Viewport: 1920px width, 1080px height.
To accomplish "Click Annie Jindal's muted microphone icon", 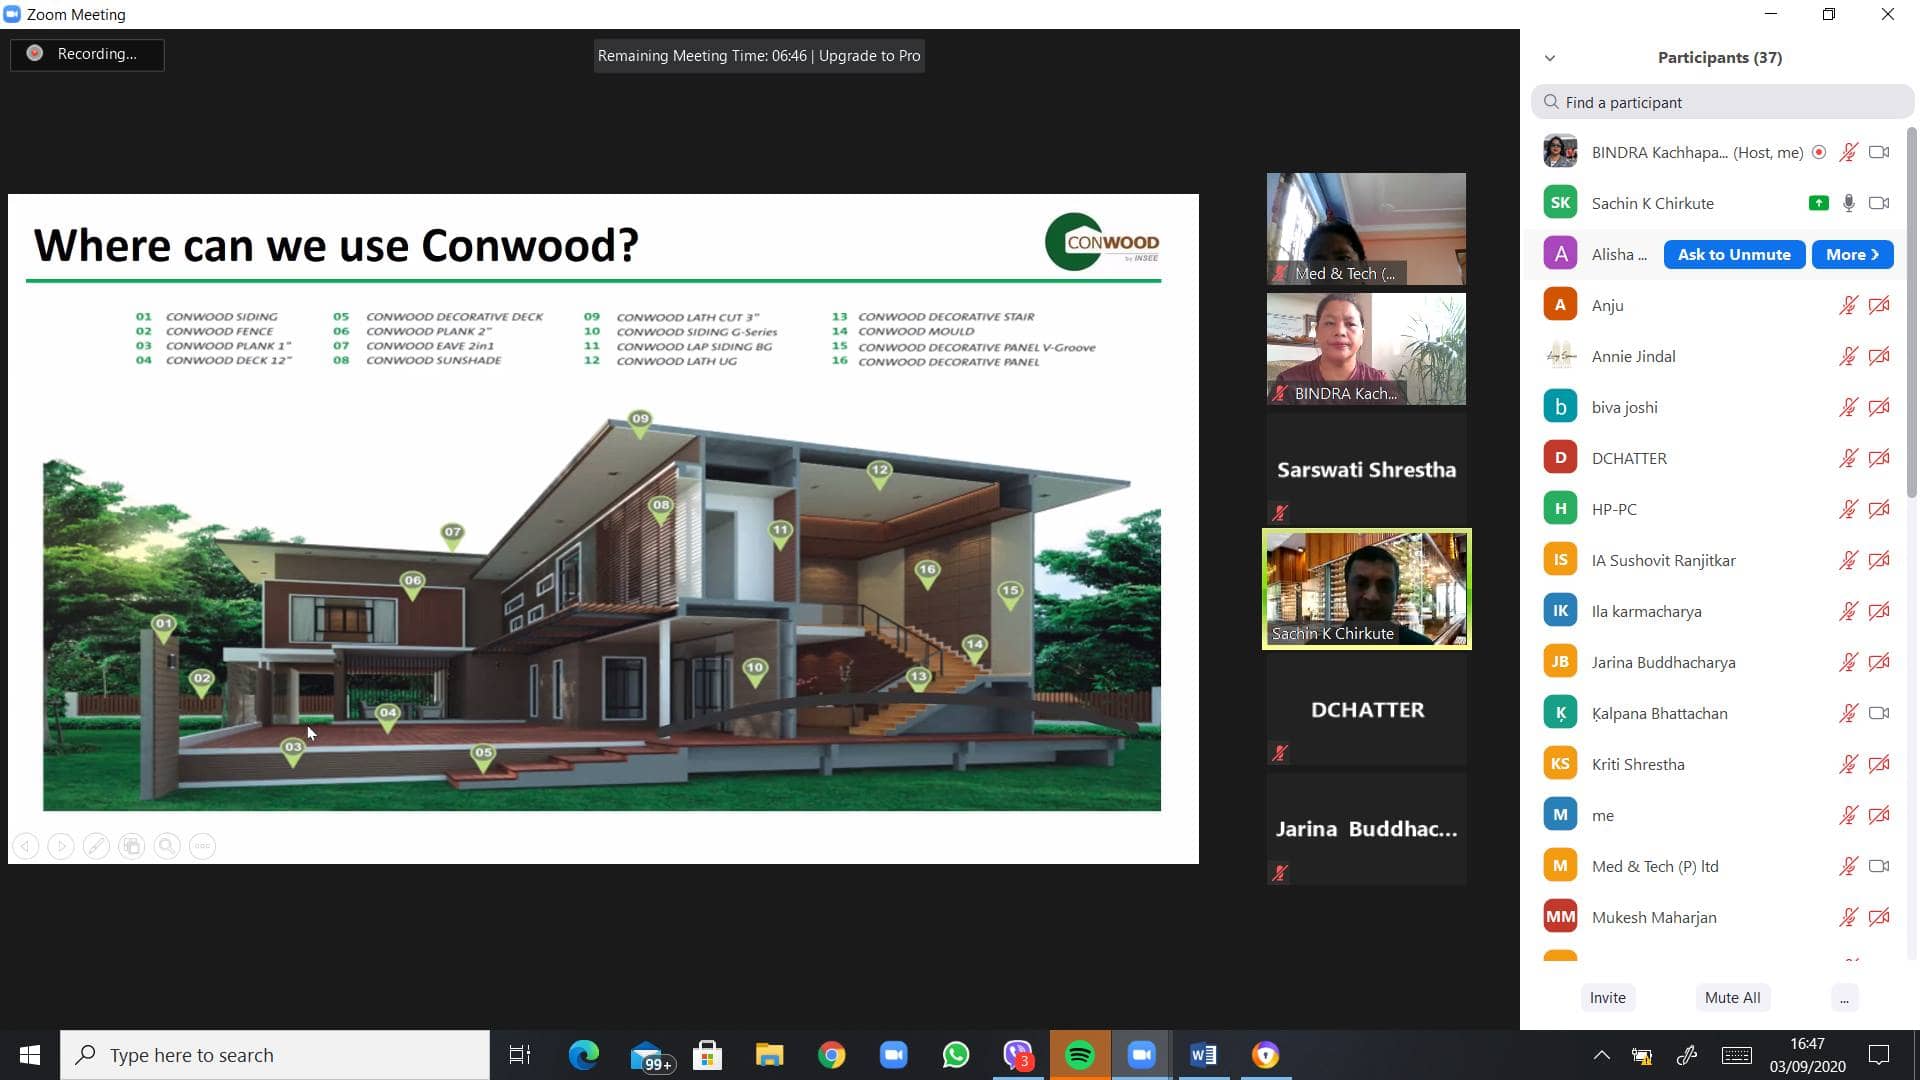I will click(x=1848, y=356).
